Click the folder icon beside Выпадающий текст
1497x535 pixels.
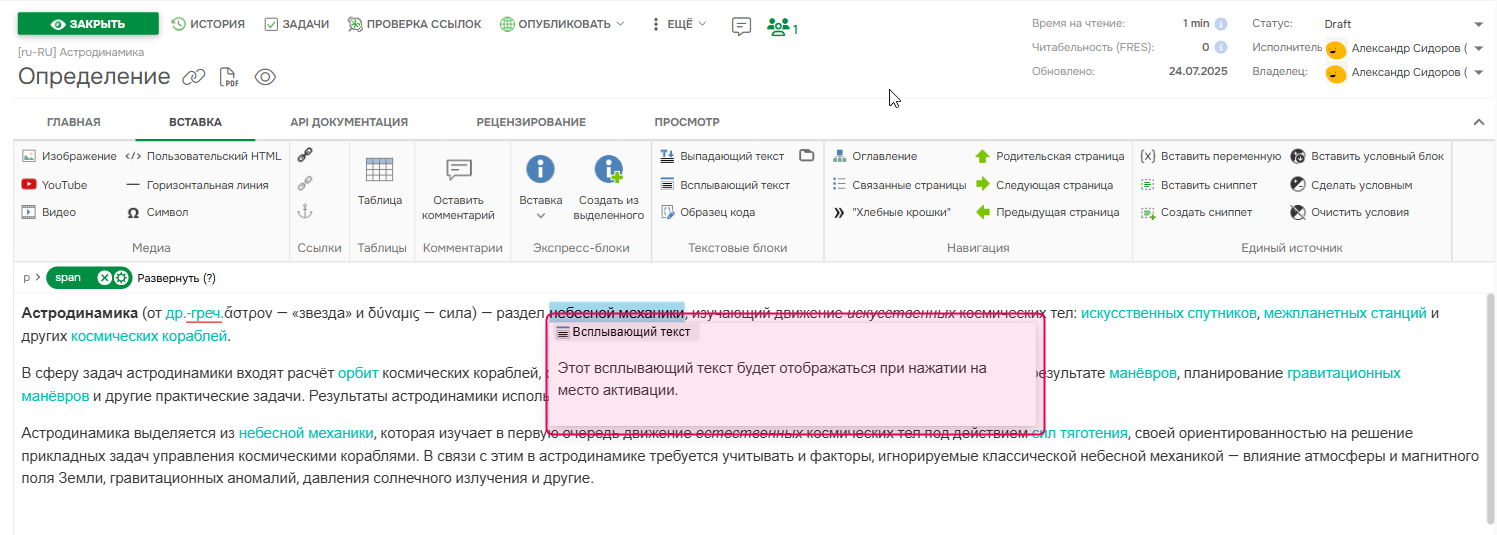pyautogui.click(x=807, y=155)
